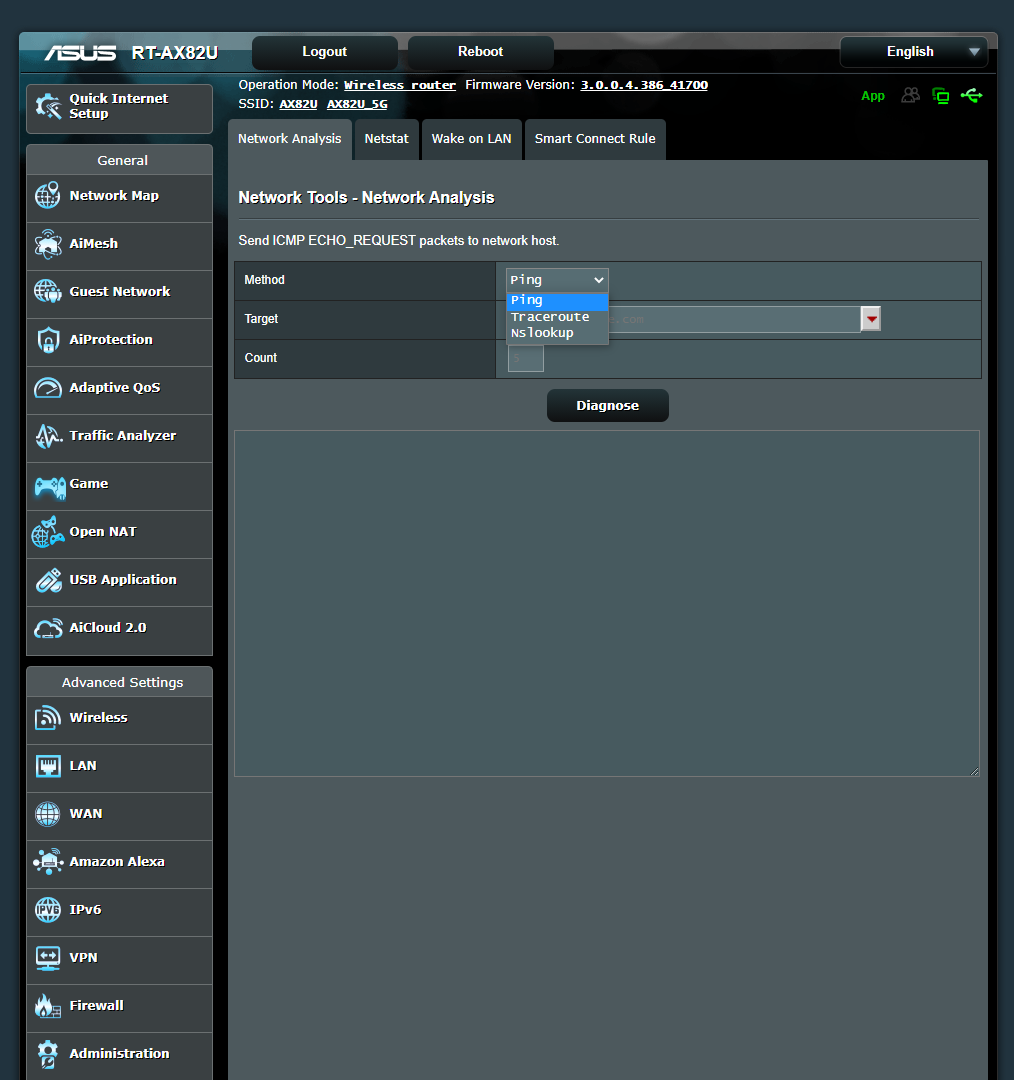Viewport: 1014px width, 1080px height.
Task: Click the Game controller icon
Action: [x=50, y=487]
